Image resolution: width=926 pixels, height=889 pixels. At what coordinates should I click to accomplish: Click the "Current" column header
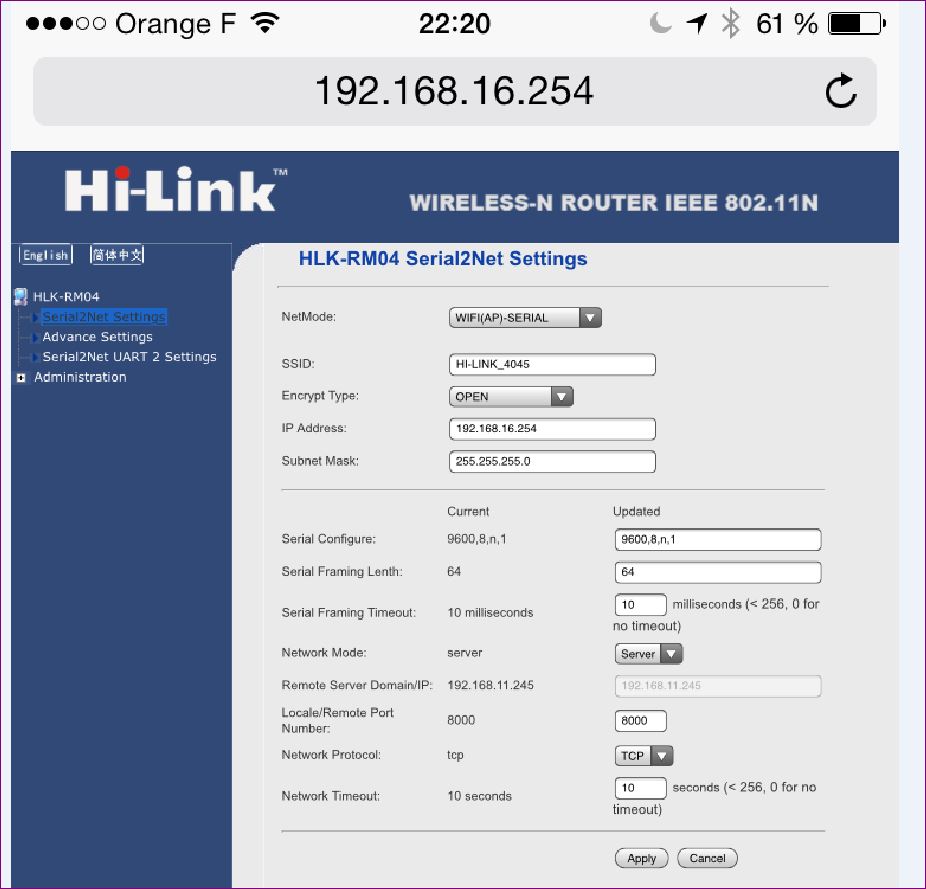tap(468, 512)
